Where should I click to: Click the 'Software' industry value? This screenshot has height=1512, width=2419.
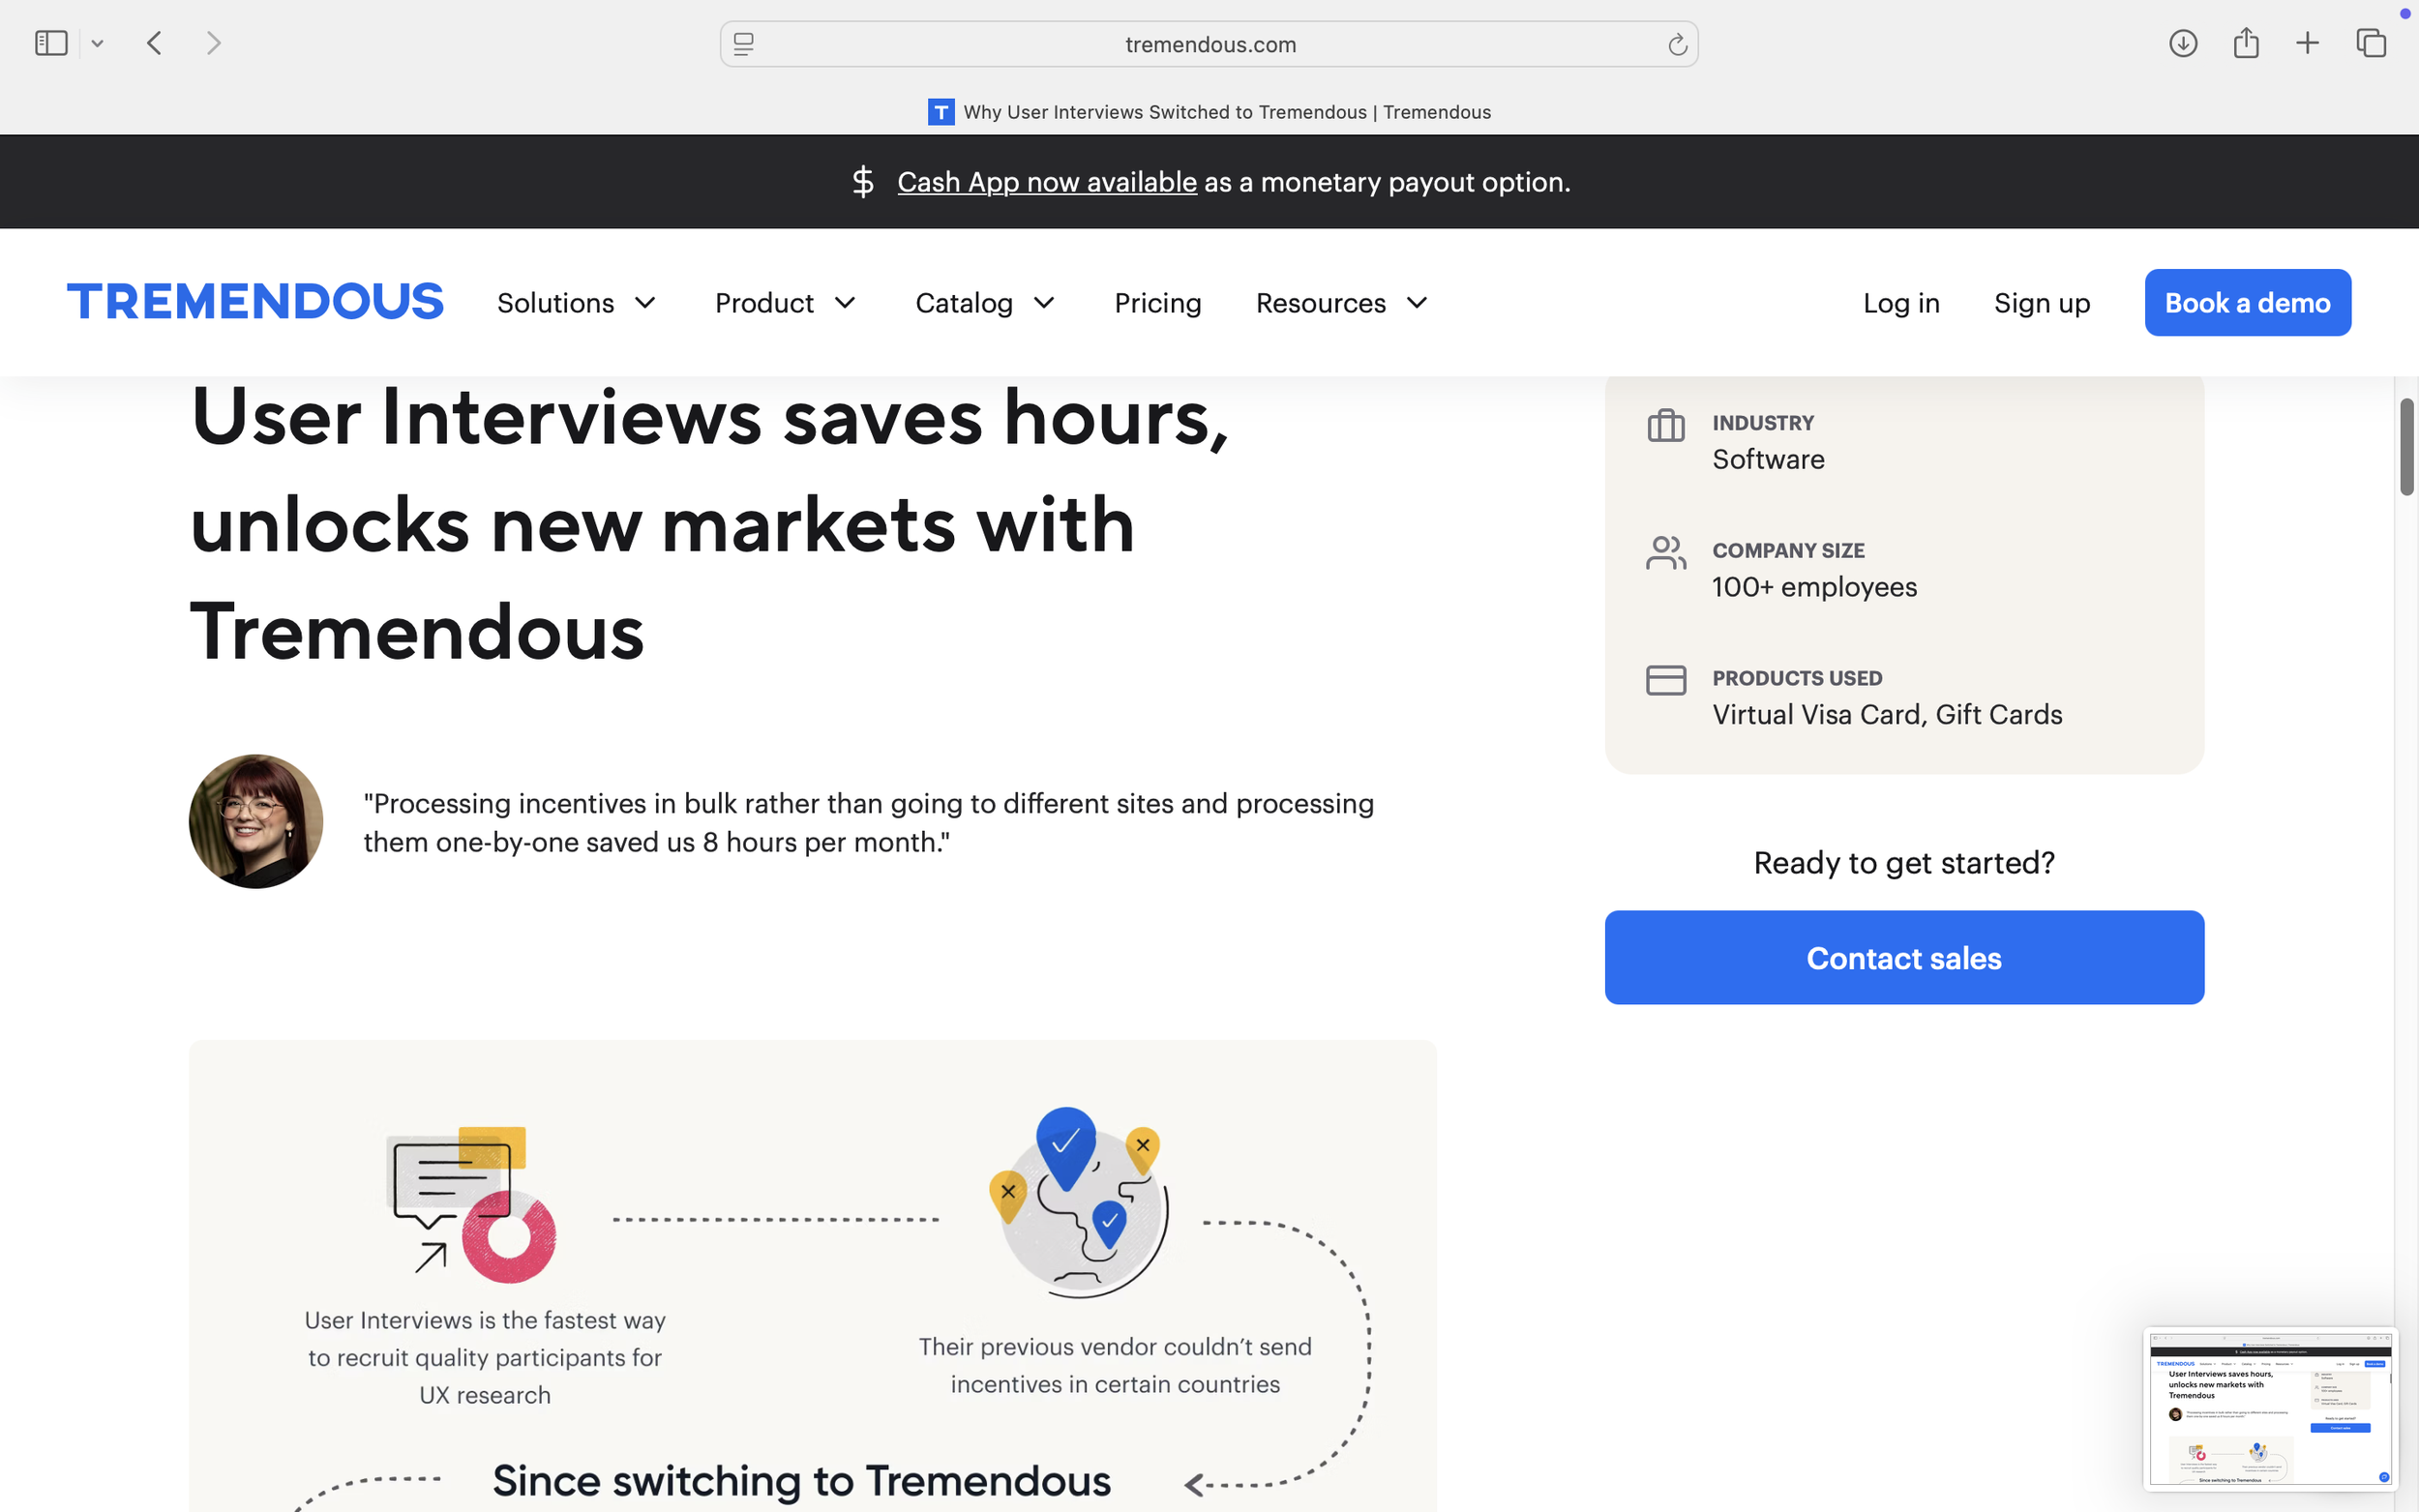1768,459
